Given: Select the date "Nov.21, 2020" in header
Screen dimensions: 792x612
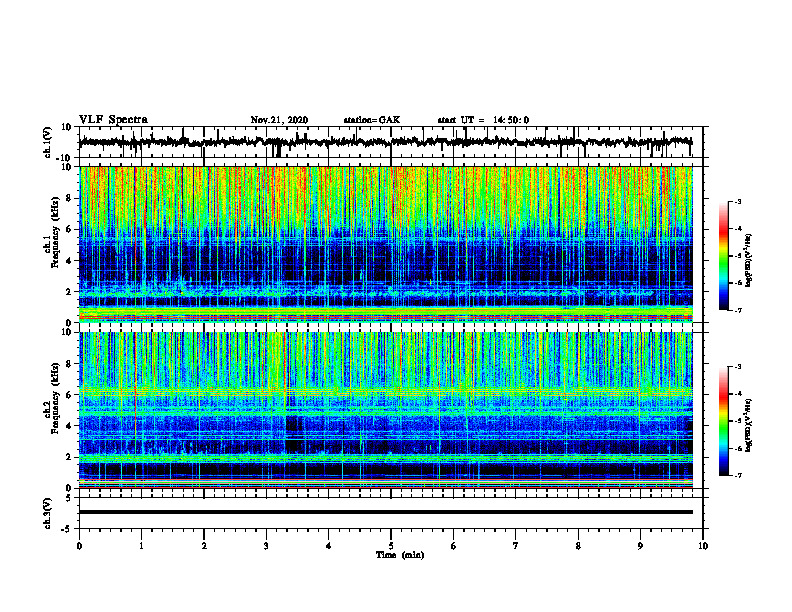Looking at the screenshot, I should (279, 120).
